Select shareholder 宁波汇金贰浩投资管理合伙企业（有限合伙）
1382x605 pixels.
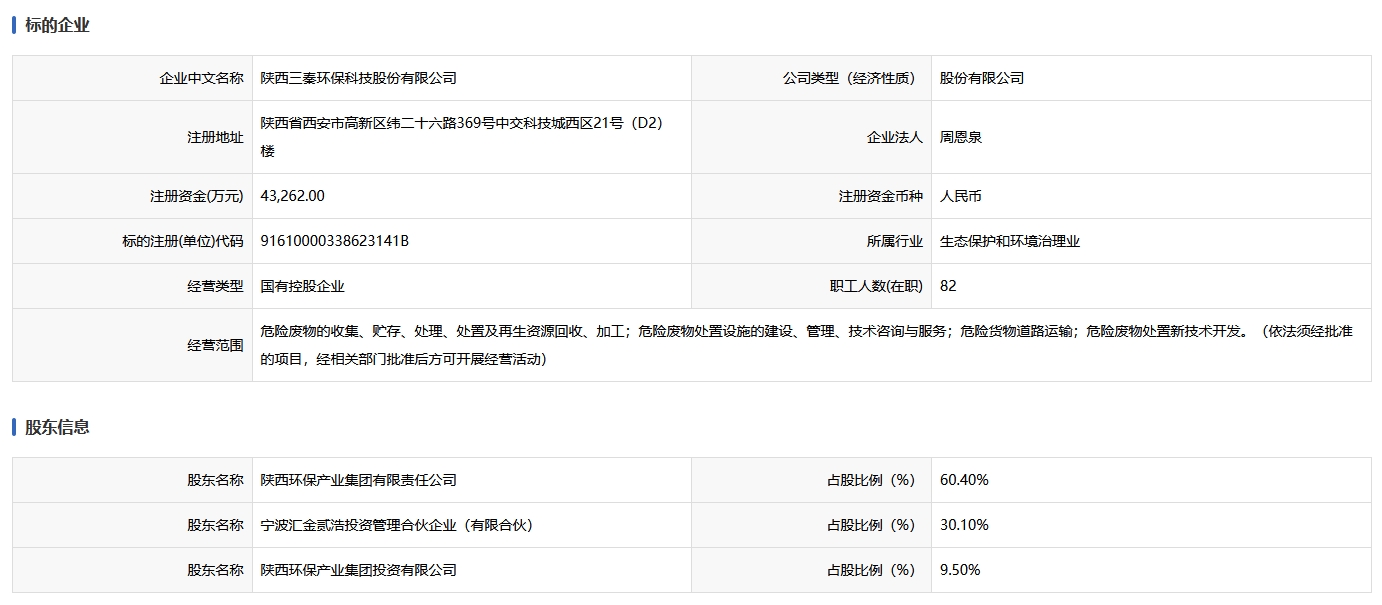pyautogui.click(x=397, y=525)
